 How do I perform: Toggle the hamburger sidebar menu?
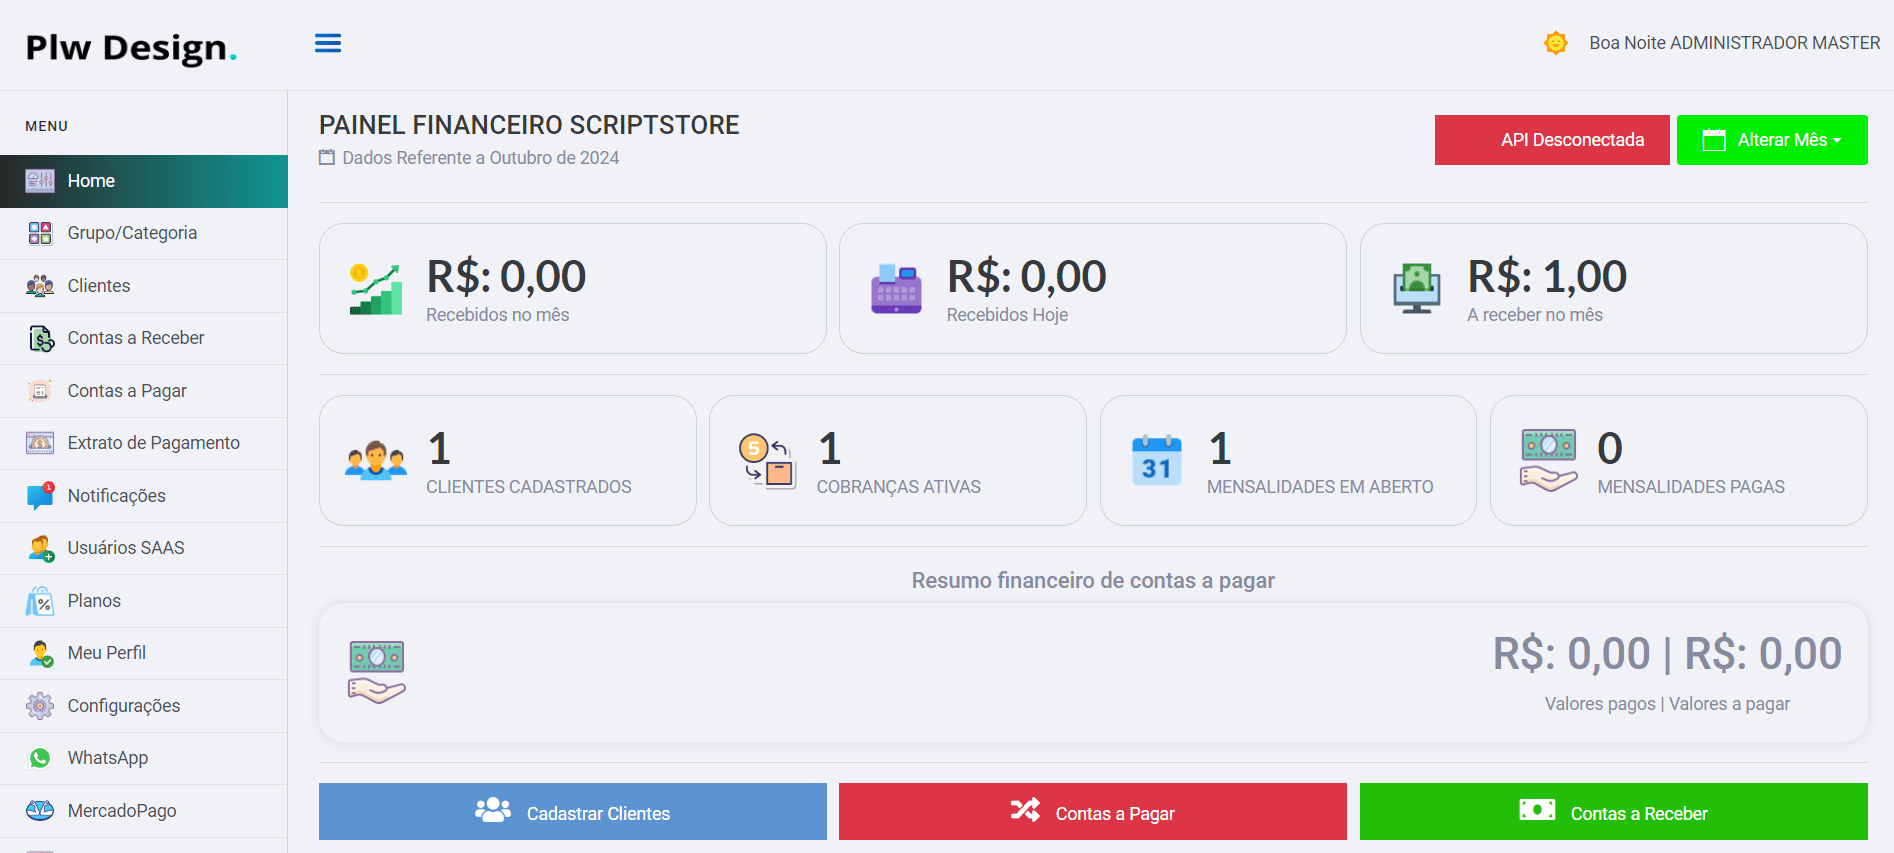[x=328, y=43]
